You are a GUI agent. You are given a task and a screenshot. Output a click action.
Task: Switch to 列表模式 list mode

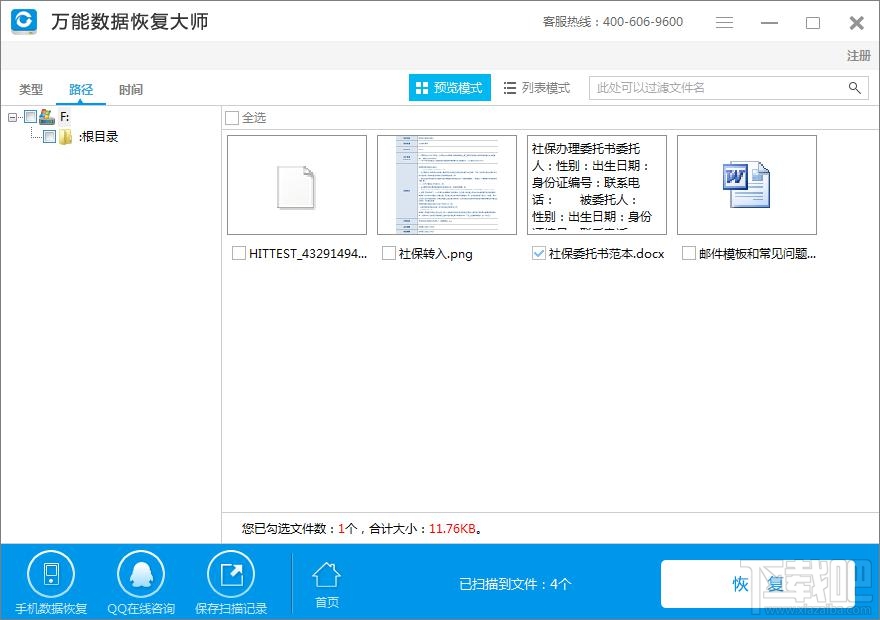537,87
